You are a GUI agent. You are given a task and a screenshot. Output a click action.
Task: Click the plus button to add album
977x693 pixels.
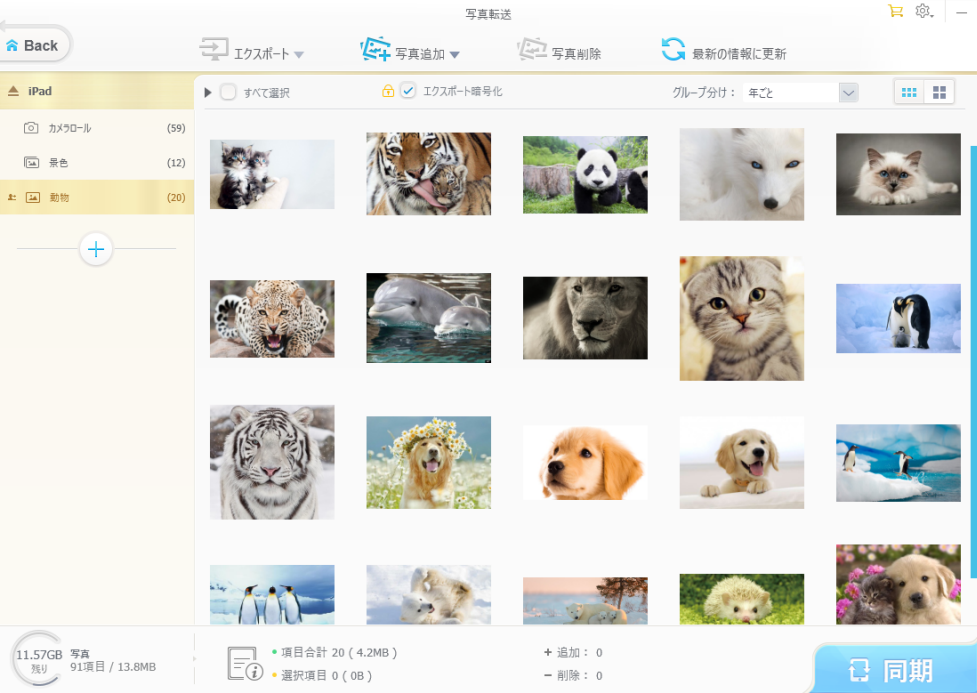point(96,249)
